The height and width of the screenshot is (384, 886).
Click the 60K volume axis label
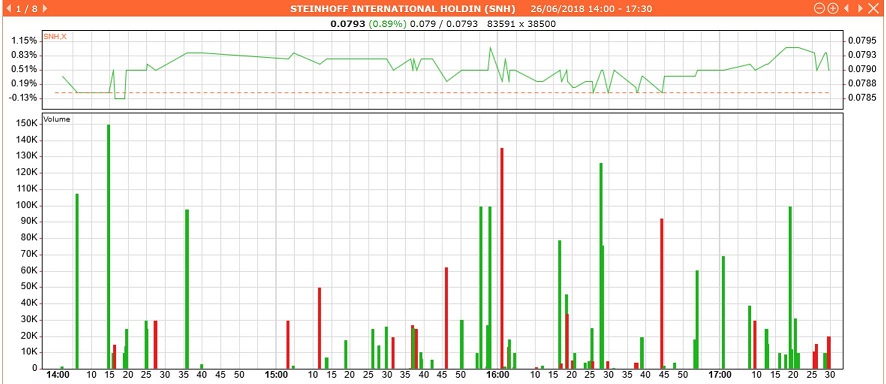[28, 270]
